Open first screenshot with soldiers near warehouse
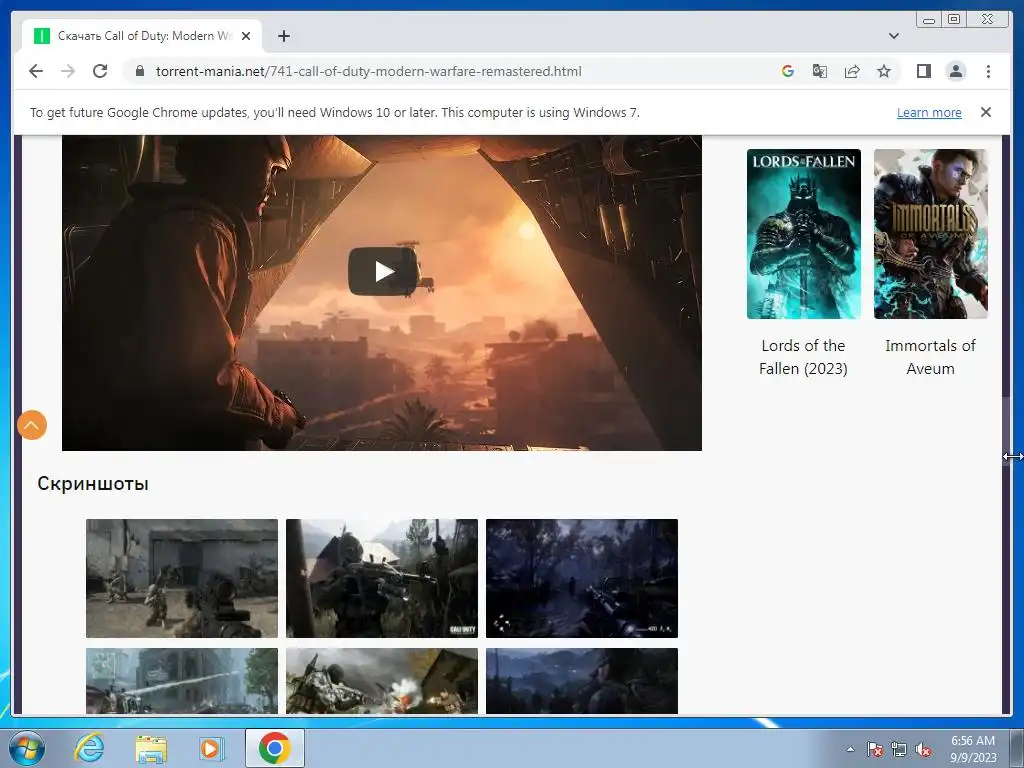 coord(182,578)
